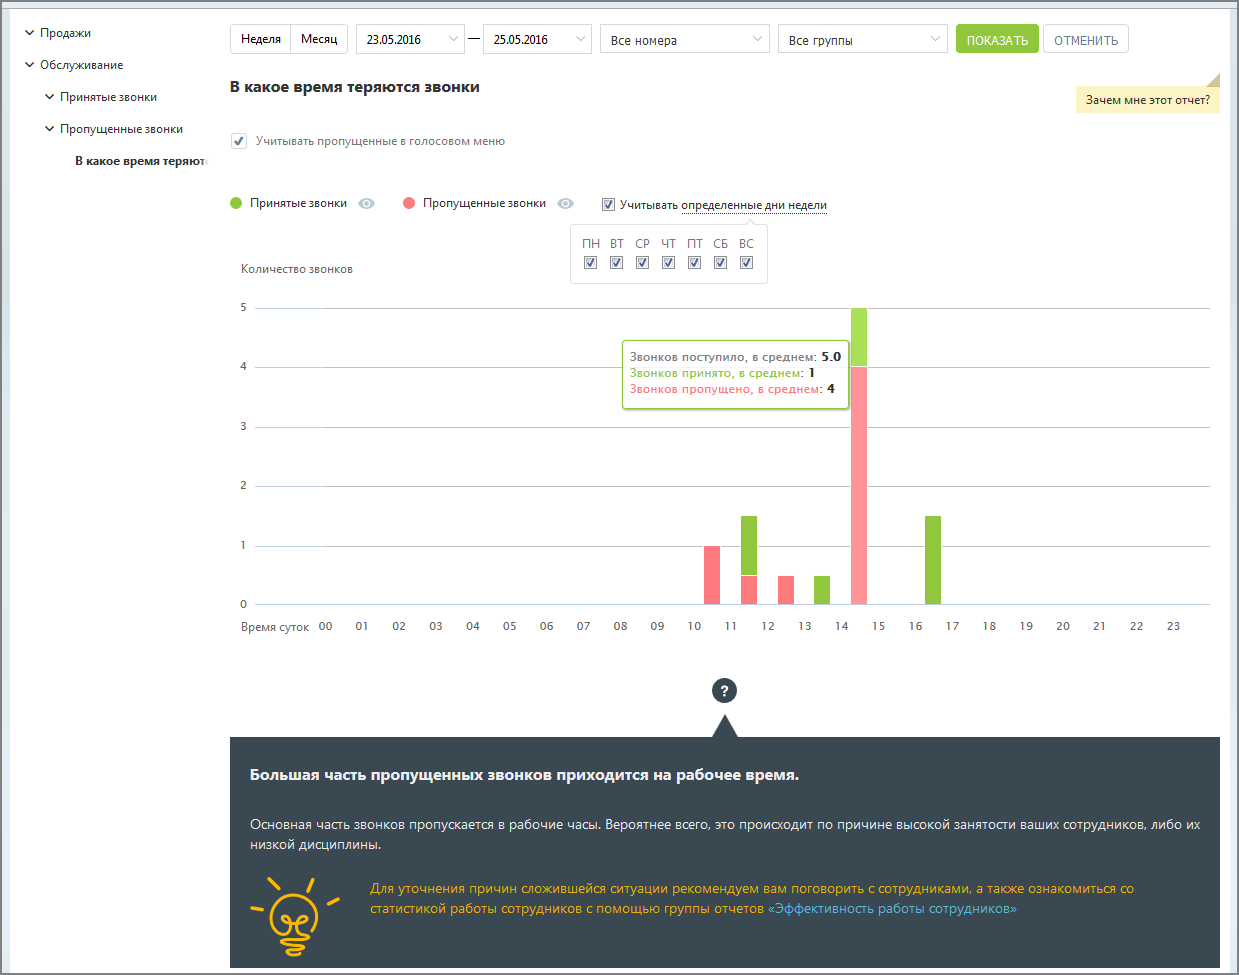The width and height of the screenshot is (1239, 975).
Task: Click the В какое время теряются звонки heading
Action: point(355,87)
